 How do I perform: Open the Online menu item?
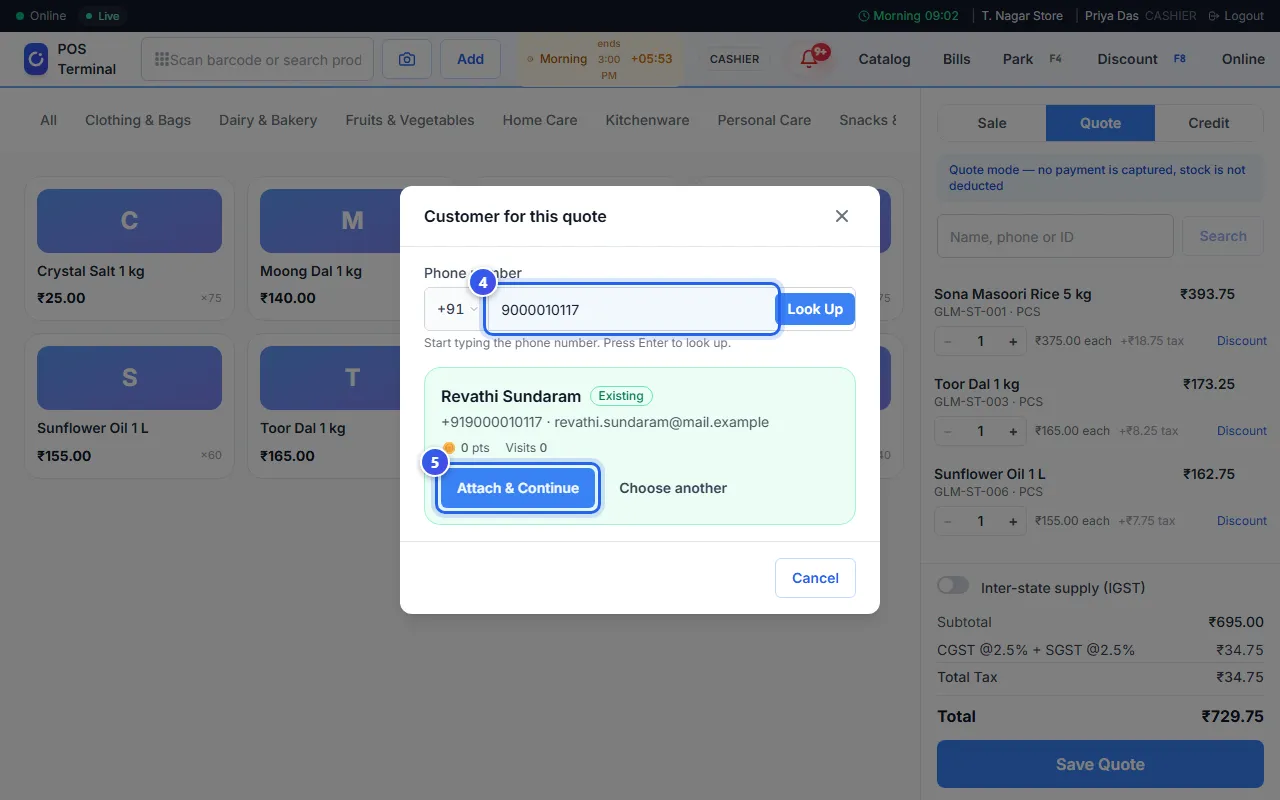click(x=1243, y=59)
